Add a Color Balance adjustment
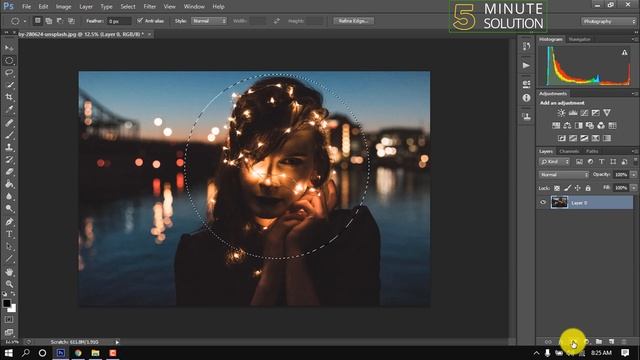 point(567,125)
